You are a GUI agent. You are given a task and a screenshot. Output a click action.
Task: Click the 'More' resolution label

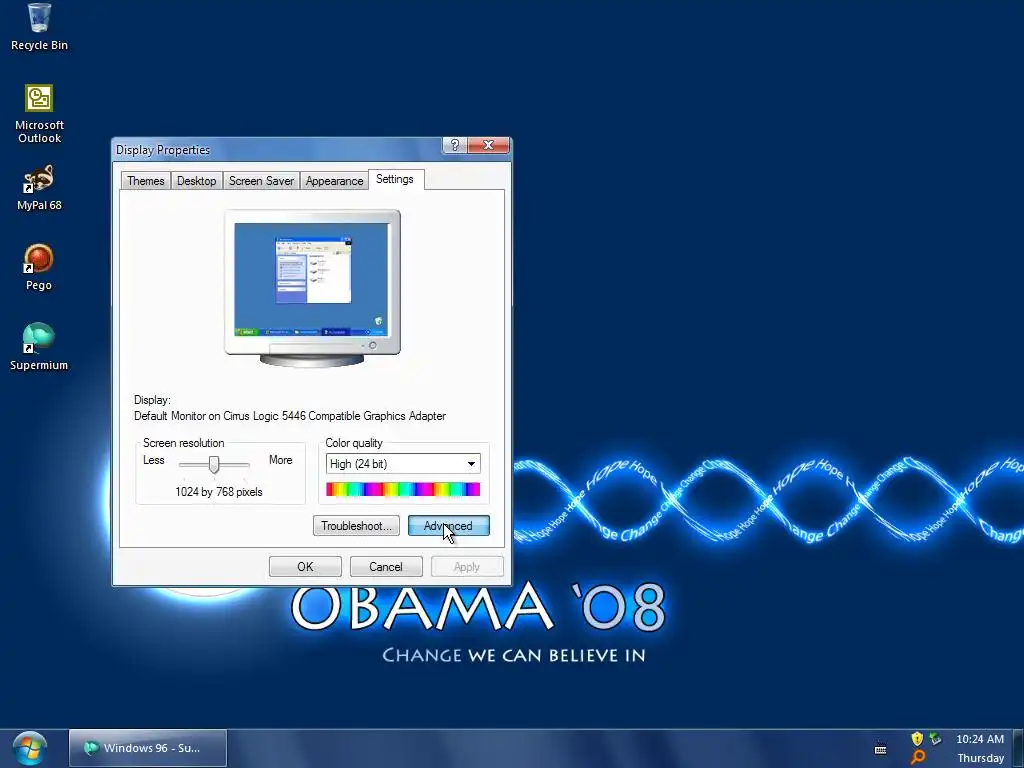(x=281, y=460)
